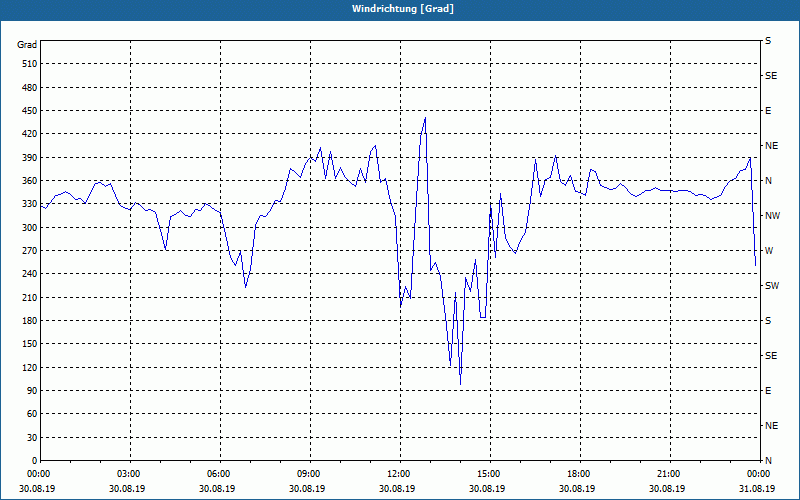The height and width of the screenshot is (500, 800).
Task: Pick the 390 left axis value
Action: tap(29, 158)
